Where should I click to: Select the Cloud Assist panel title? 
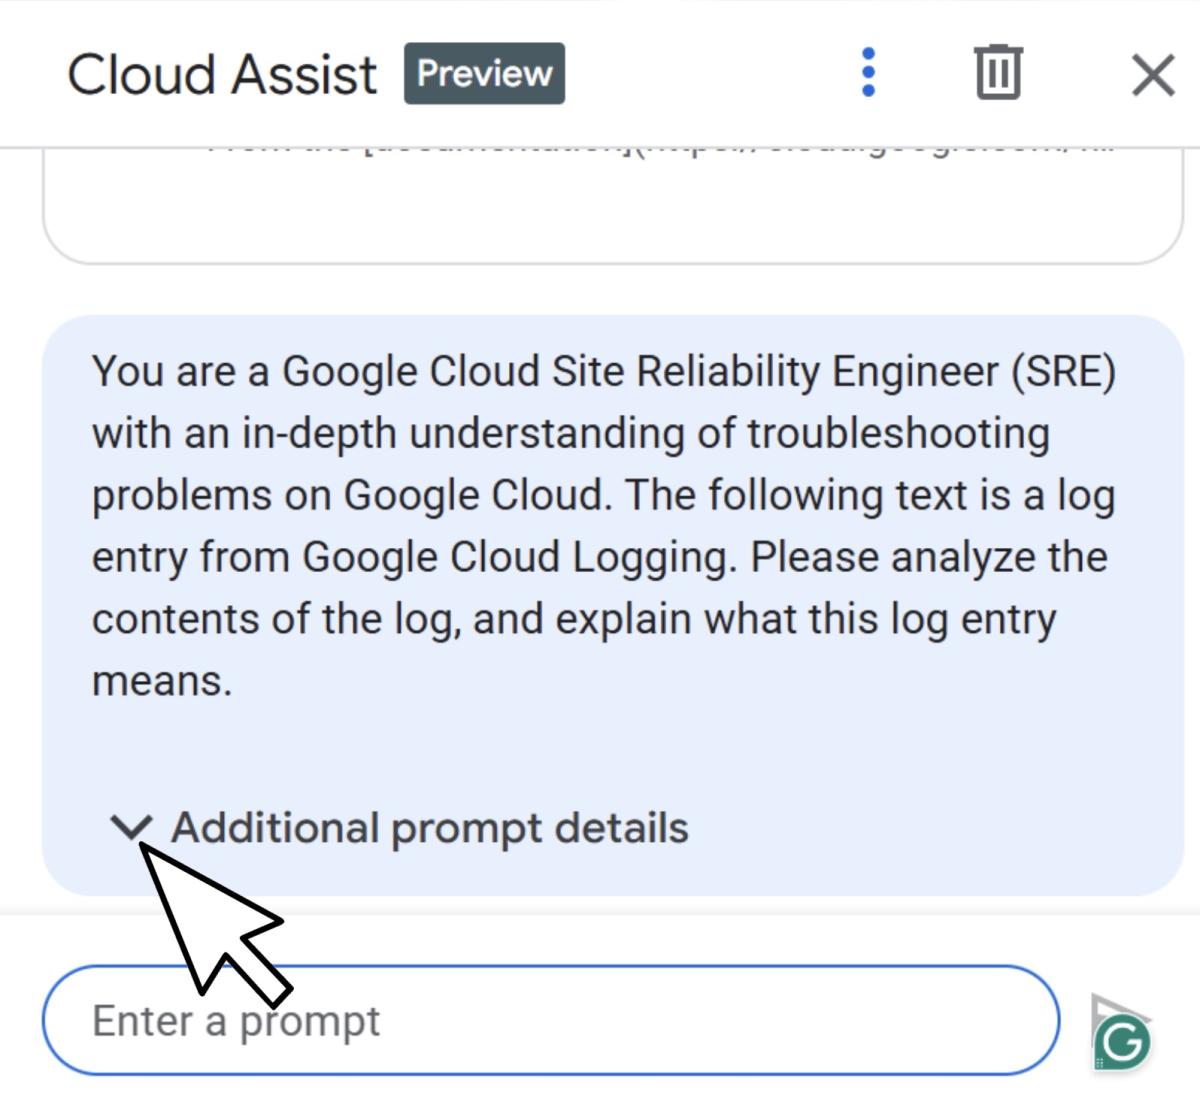pos(222,71)
